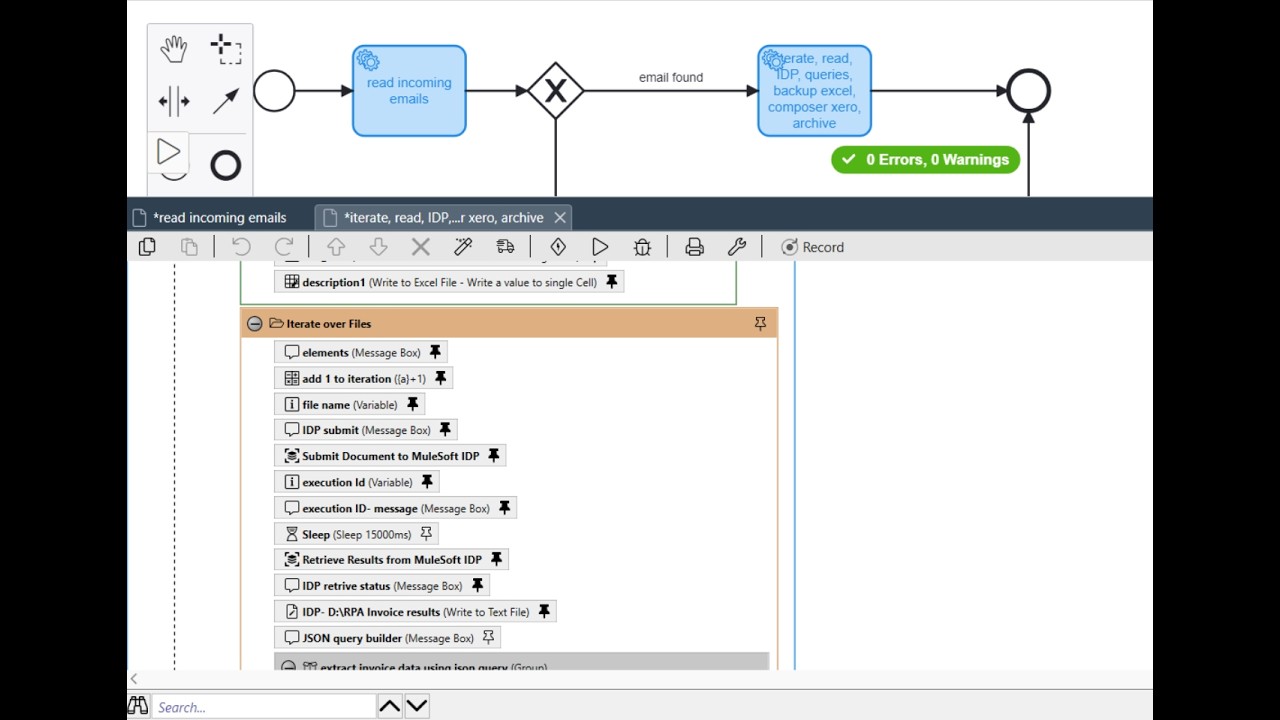Image resolution: width=1280 pixels, height=720 pixels.
Task: Select Submit Document to MuleSoft IDP step
Action: (390, 456)
